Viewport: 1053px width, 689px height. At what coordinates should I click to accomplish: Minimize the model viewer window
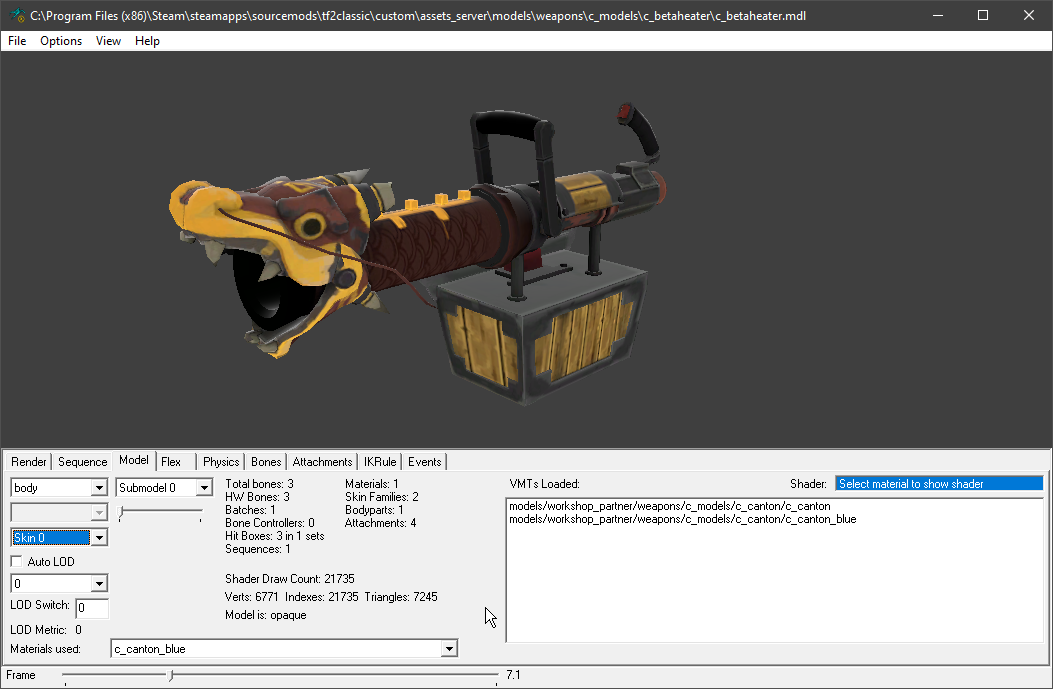pos(938,15)
